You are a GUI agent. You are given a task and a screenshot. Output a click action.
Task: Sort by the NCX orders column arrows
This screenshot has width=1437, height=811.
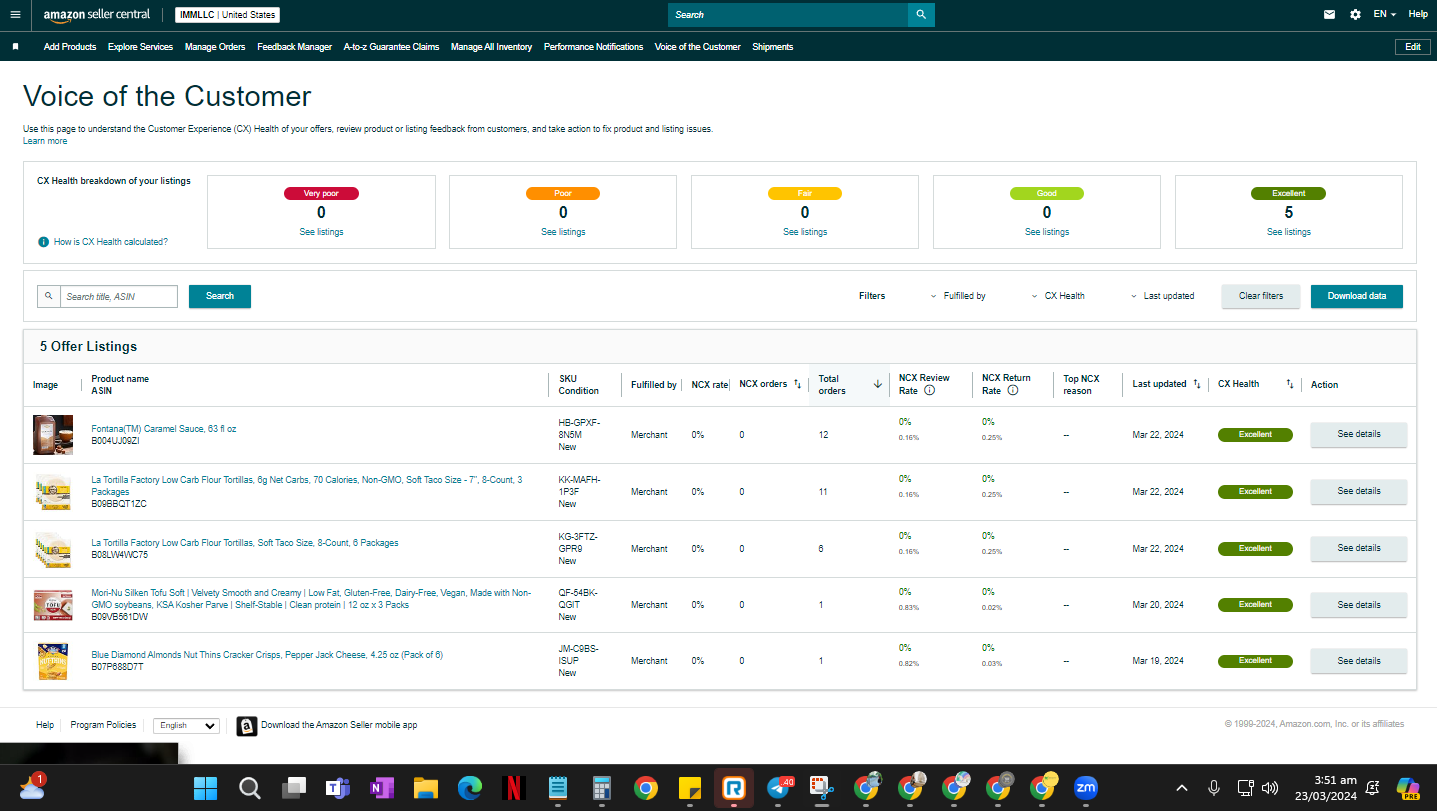click(x=798, y=384)
